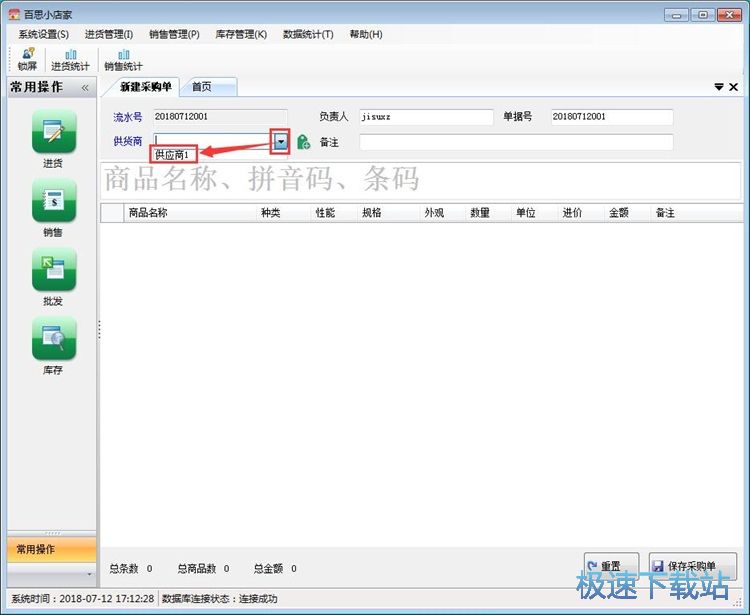Select 供应商1 from the supplier list

[173, 154]
